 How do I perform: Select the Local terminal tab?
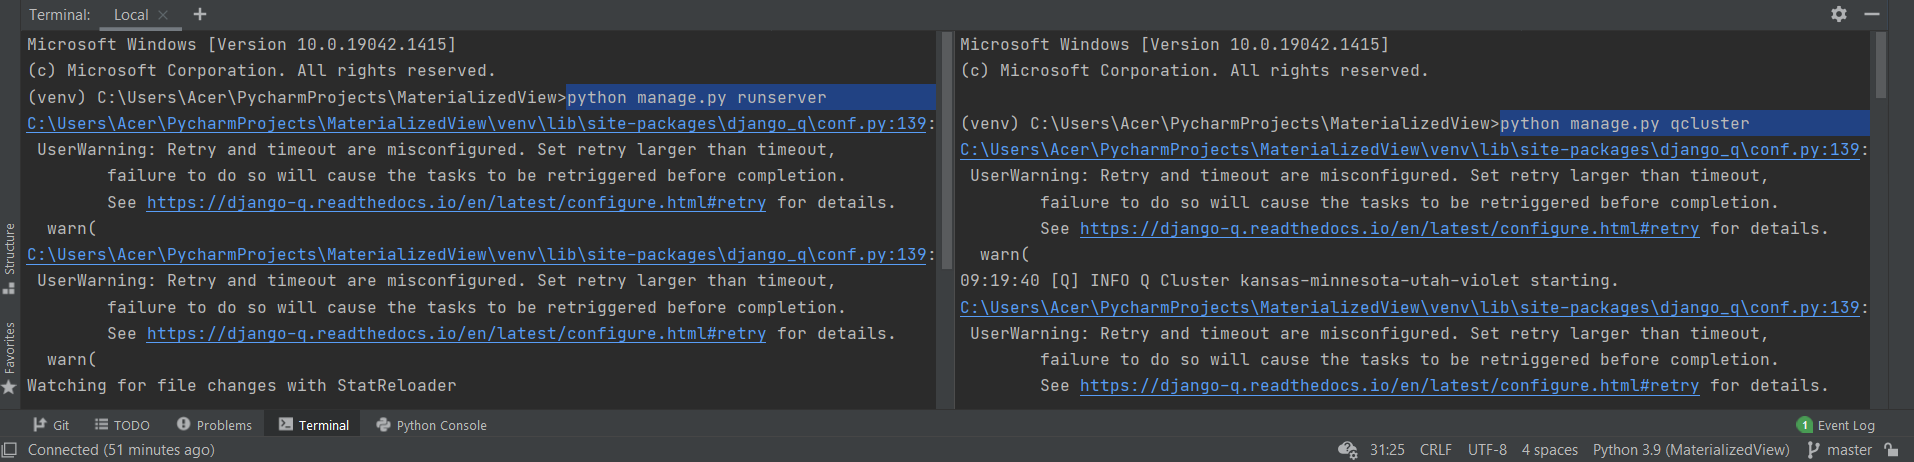[x=131, y=15]
